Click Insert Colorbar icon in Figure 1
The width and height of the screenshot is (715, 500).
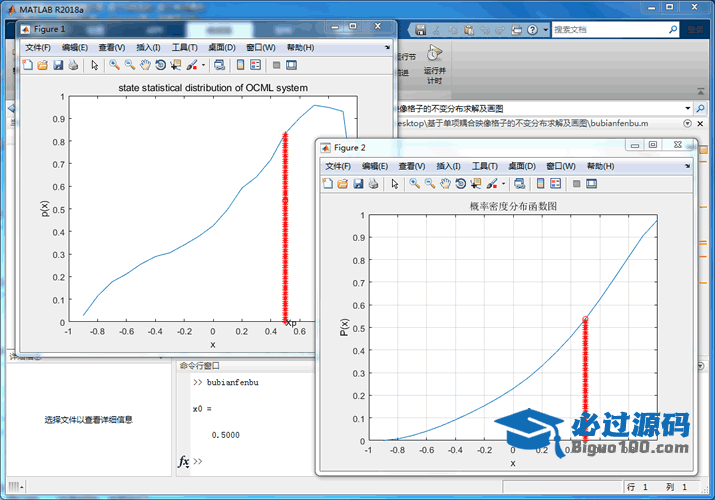point(240,65)
